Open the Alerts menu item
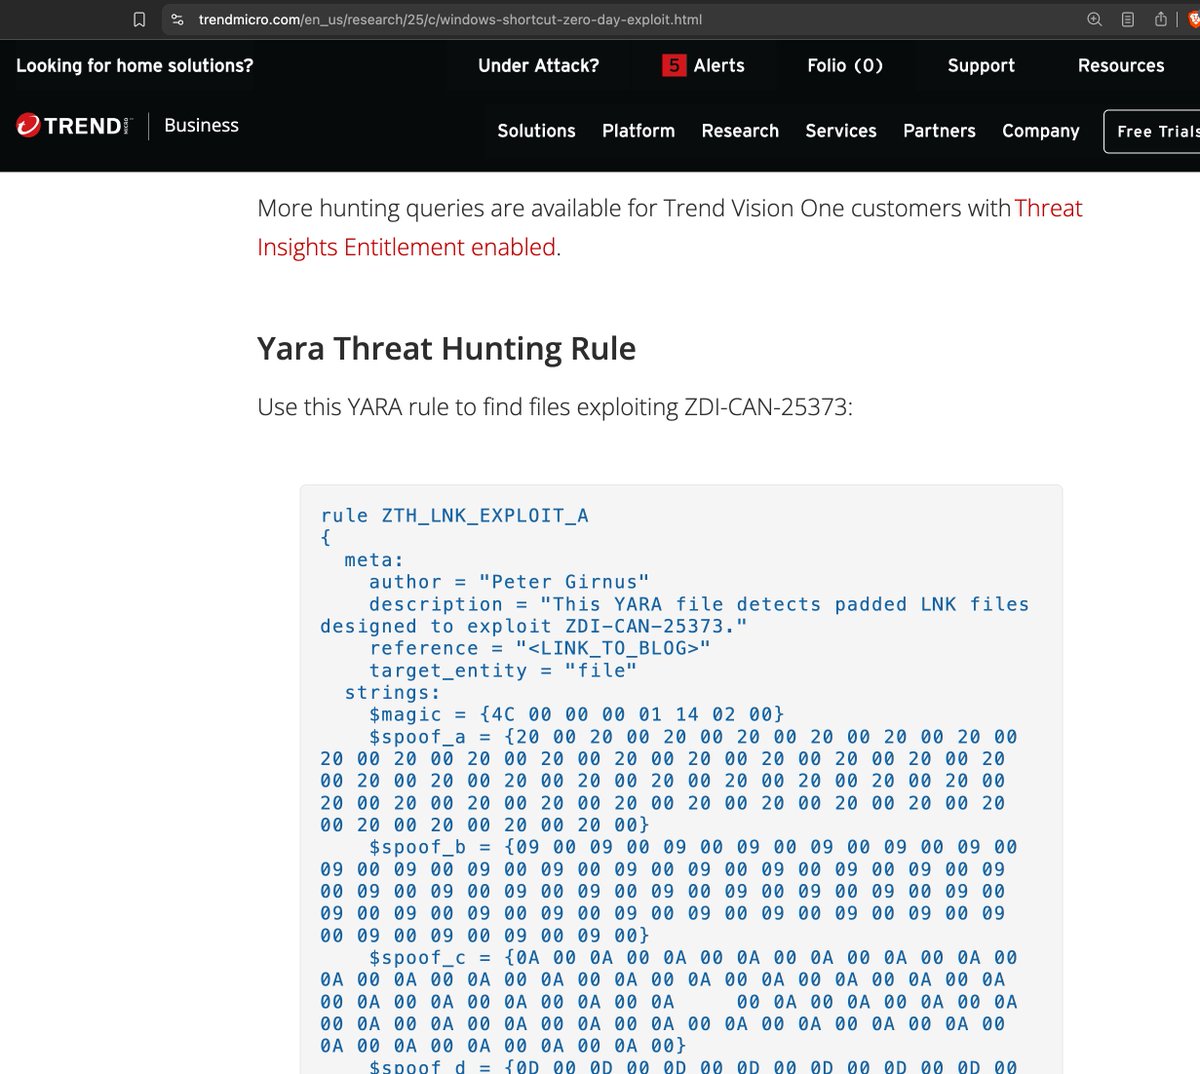This screenshot has width=1200, height=1074. pyautogui.click(x=719, y=65)
